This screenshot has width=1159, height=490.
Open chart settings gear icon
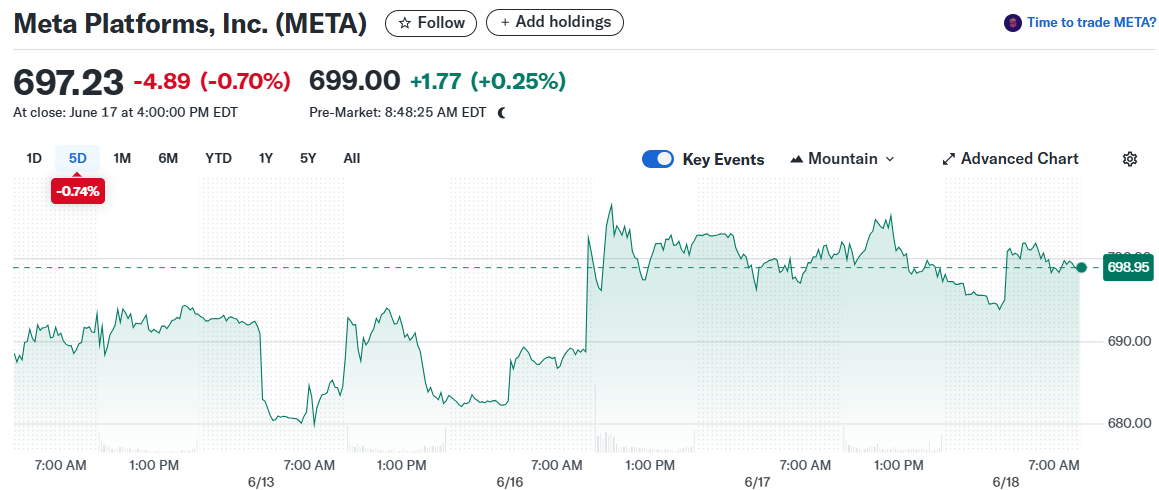[x=1129, y=159]
